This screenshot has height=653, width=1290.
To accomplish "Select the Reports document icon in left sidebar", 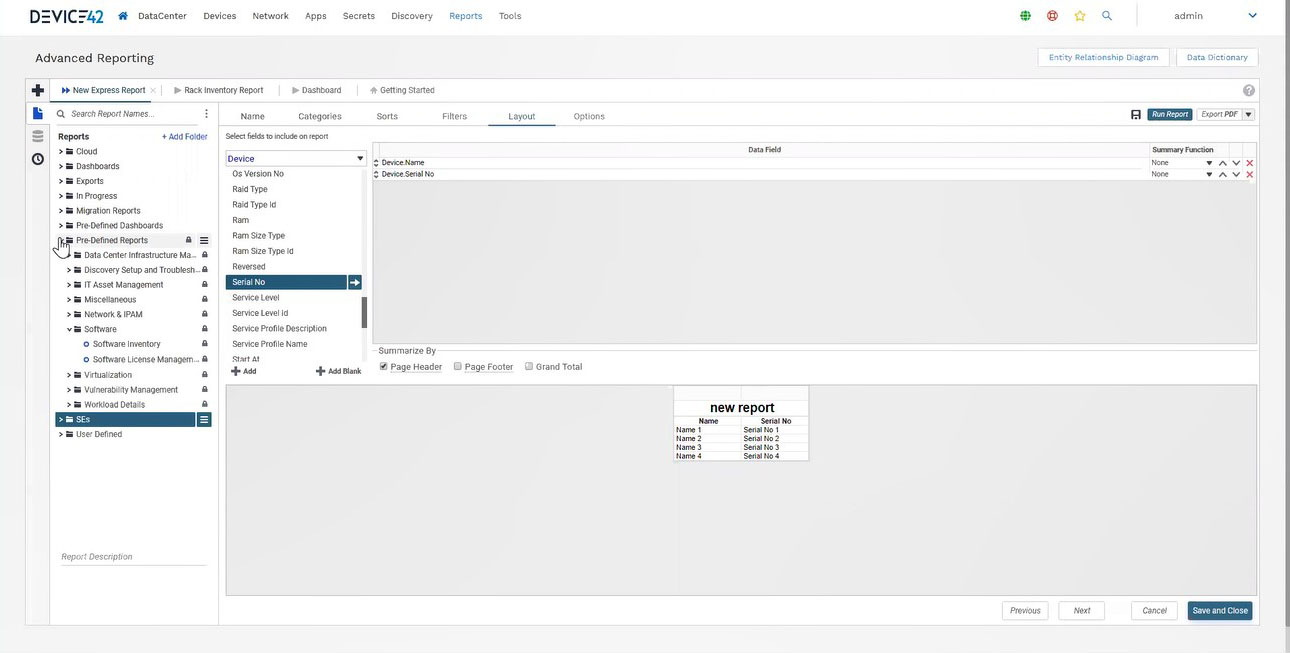I will (37, 112).
